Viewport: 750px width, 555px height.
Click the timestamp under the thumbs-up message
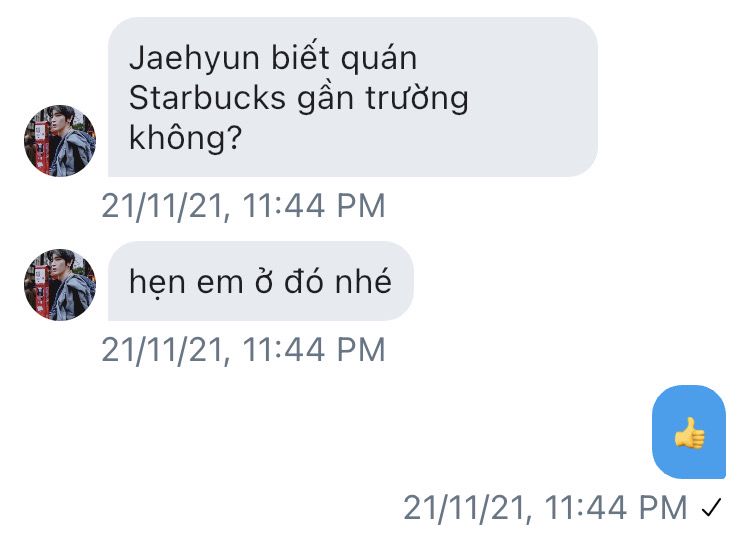click(545, 508)
